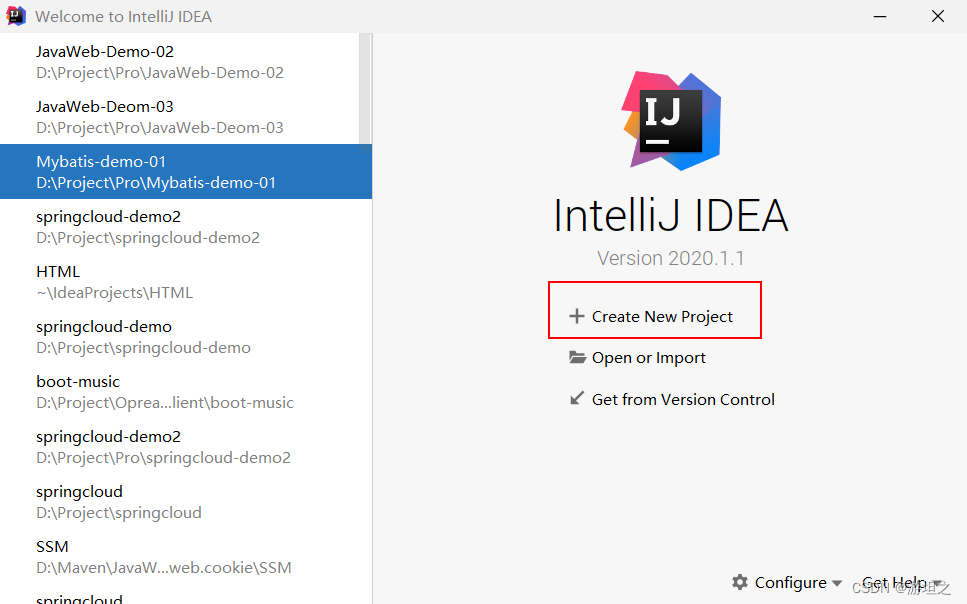Open springcloud-demo2 in D:\Project\Pro
967x604 pixels.
pos(186,446)
